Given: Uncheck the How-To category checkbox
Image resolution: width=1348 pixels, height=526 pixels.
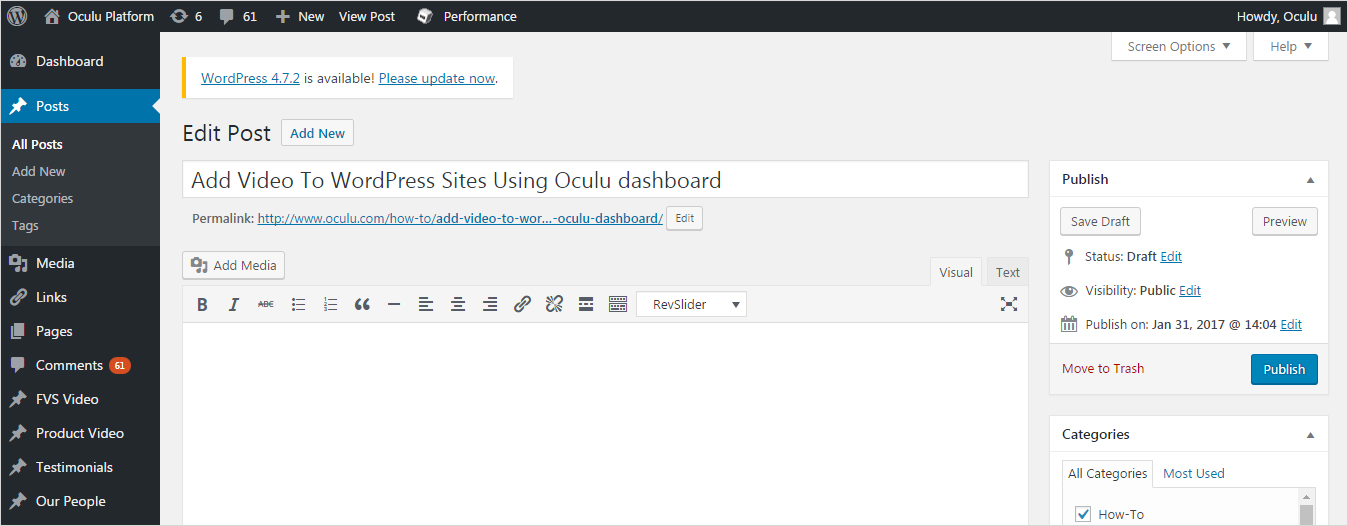Looking at the screenshot, I should point(1083,514).
